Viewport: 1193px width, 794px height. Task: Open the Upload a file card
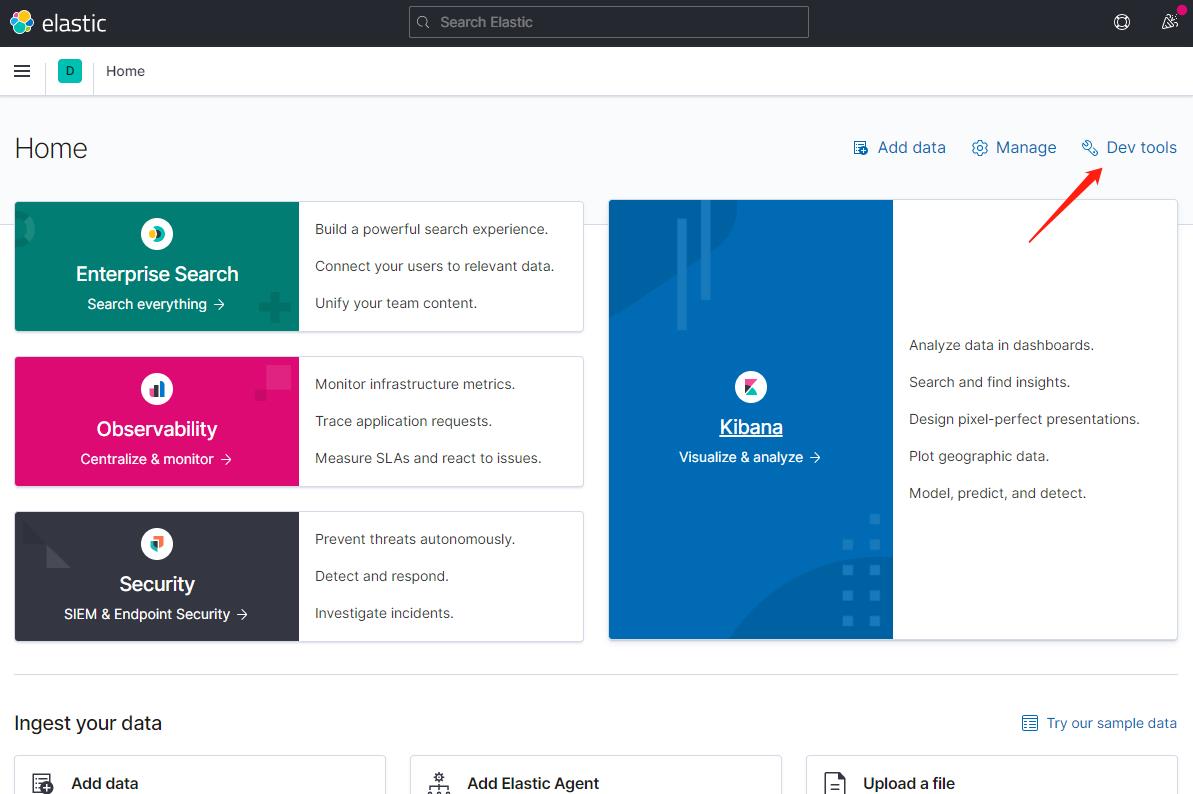point(992,775)
